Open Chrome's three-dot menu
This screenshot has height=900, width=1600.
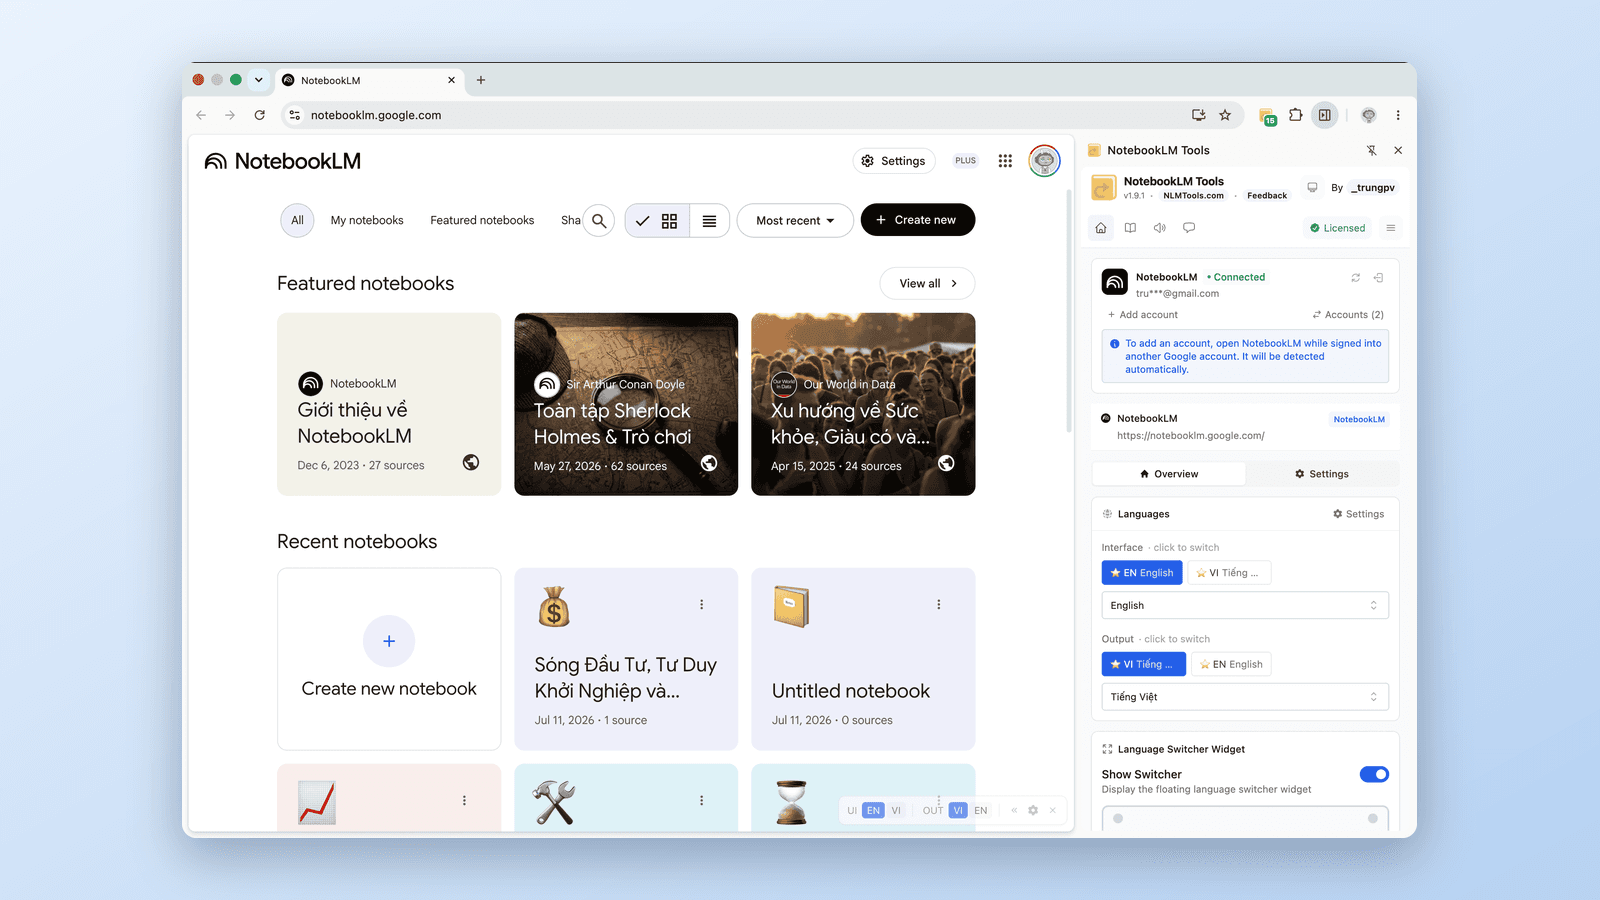pos(1398,115)
